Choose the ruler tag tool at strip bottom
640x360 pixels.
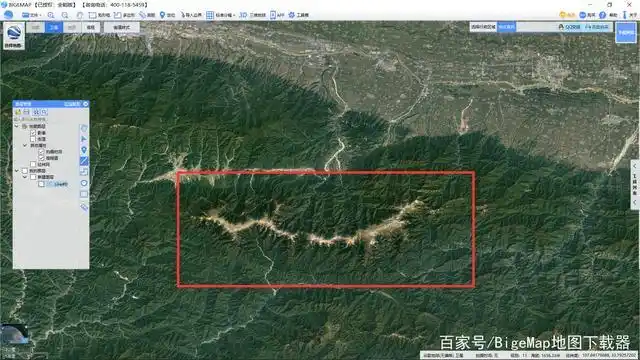point(84,207)
